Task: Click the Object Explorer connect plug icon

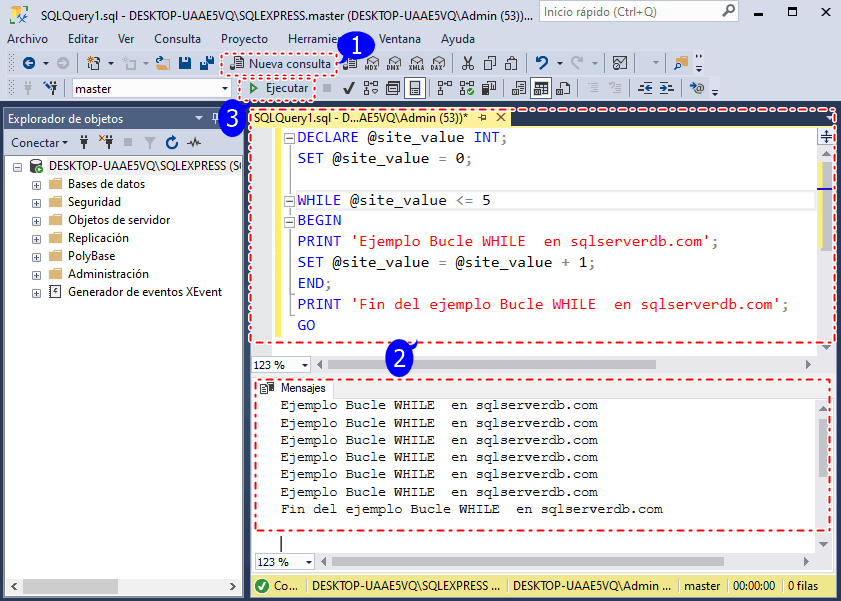Action: 84,142
